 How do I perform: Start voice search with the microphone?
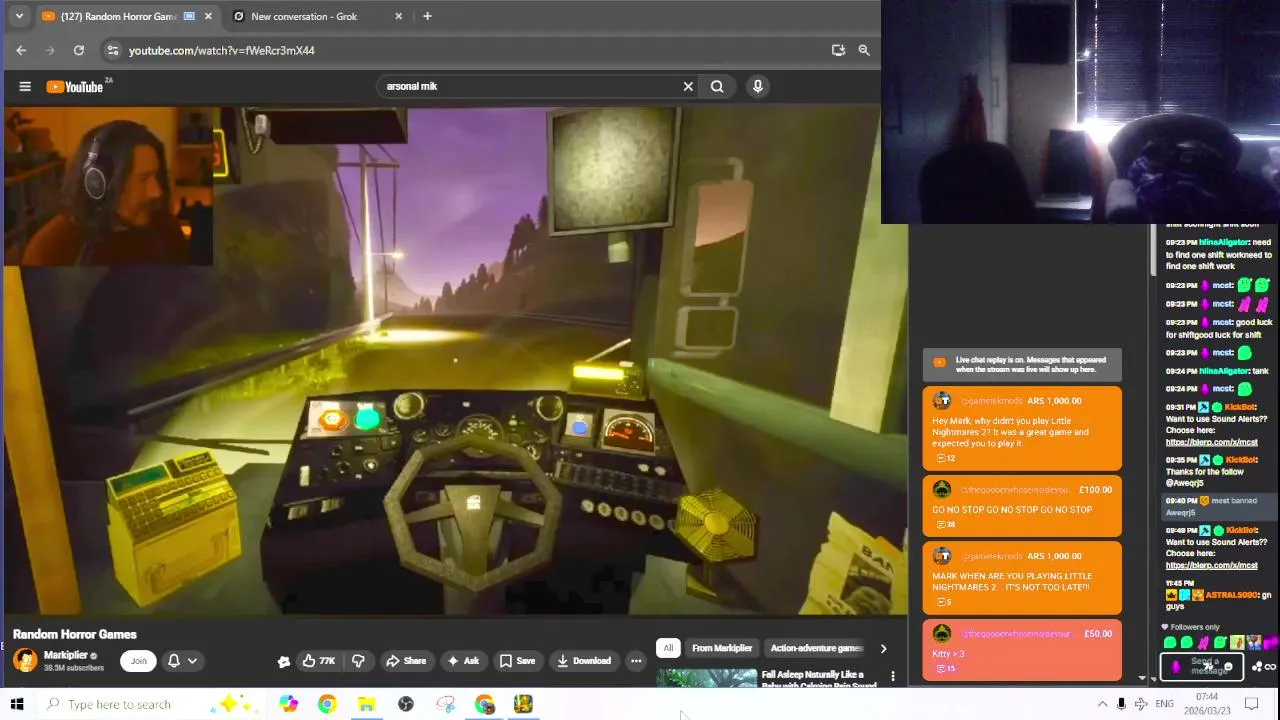pos(758,86)
